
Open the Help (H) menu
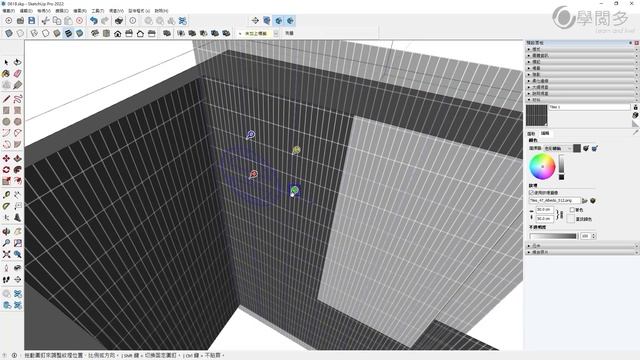point(161,11)
